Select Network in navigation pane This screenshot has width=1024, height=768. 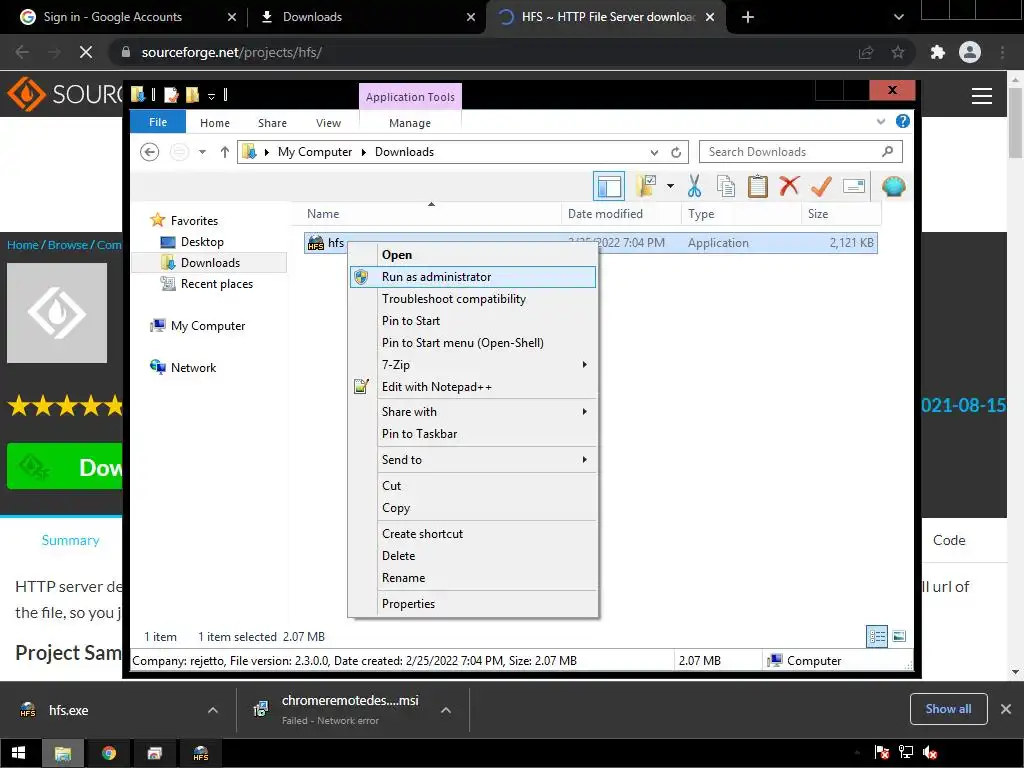coord(193,368)
